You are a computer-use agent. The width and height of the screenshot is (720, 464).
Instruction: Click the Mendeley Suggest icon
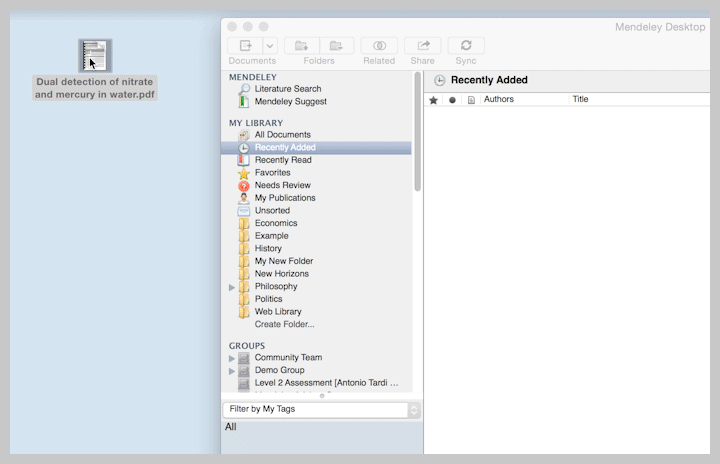click(244, 102)
